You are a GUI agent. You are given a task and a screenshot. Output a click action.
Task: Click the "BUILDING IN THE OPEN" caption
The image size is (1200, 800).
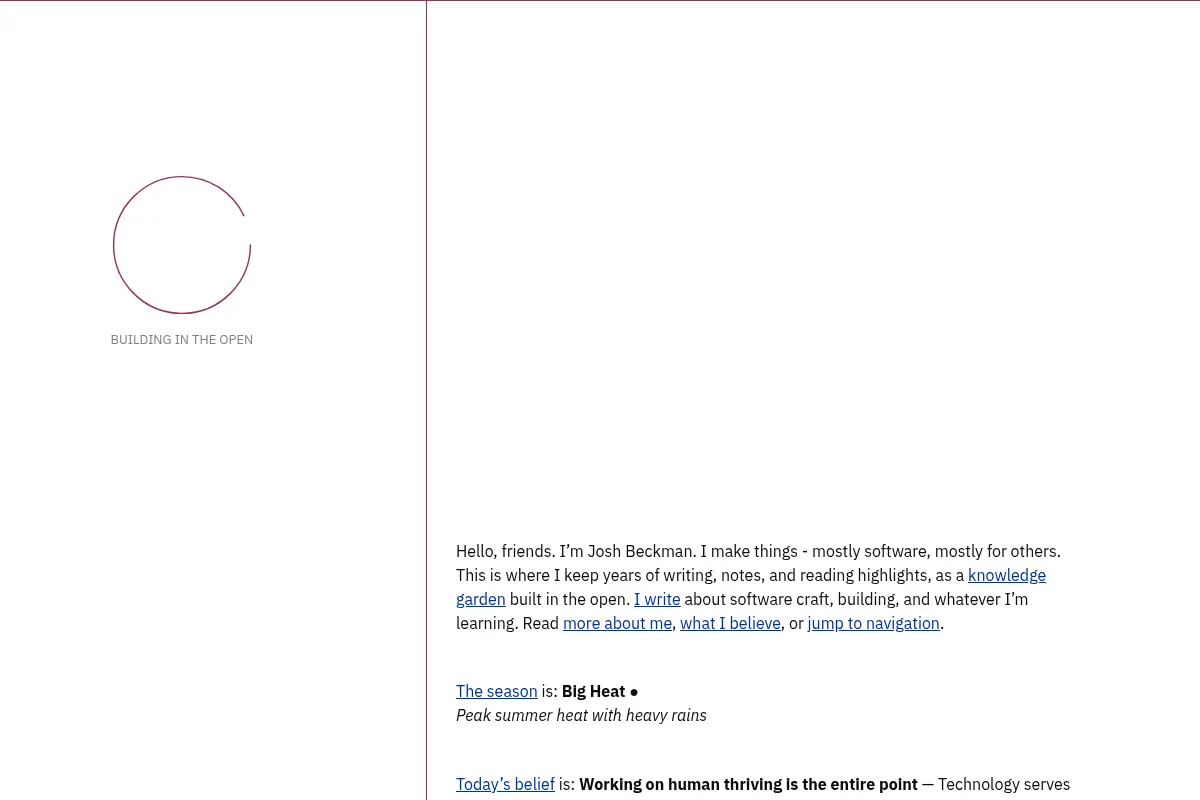point(182,340)
